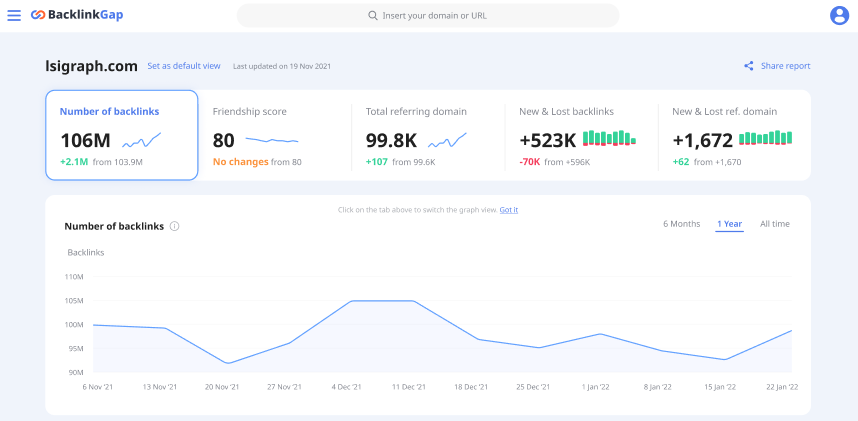Image resolution: width=858 pixels, height=421 pixels.
Task: Click the share report icon
Action: 749,66
